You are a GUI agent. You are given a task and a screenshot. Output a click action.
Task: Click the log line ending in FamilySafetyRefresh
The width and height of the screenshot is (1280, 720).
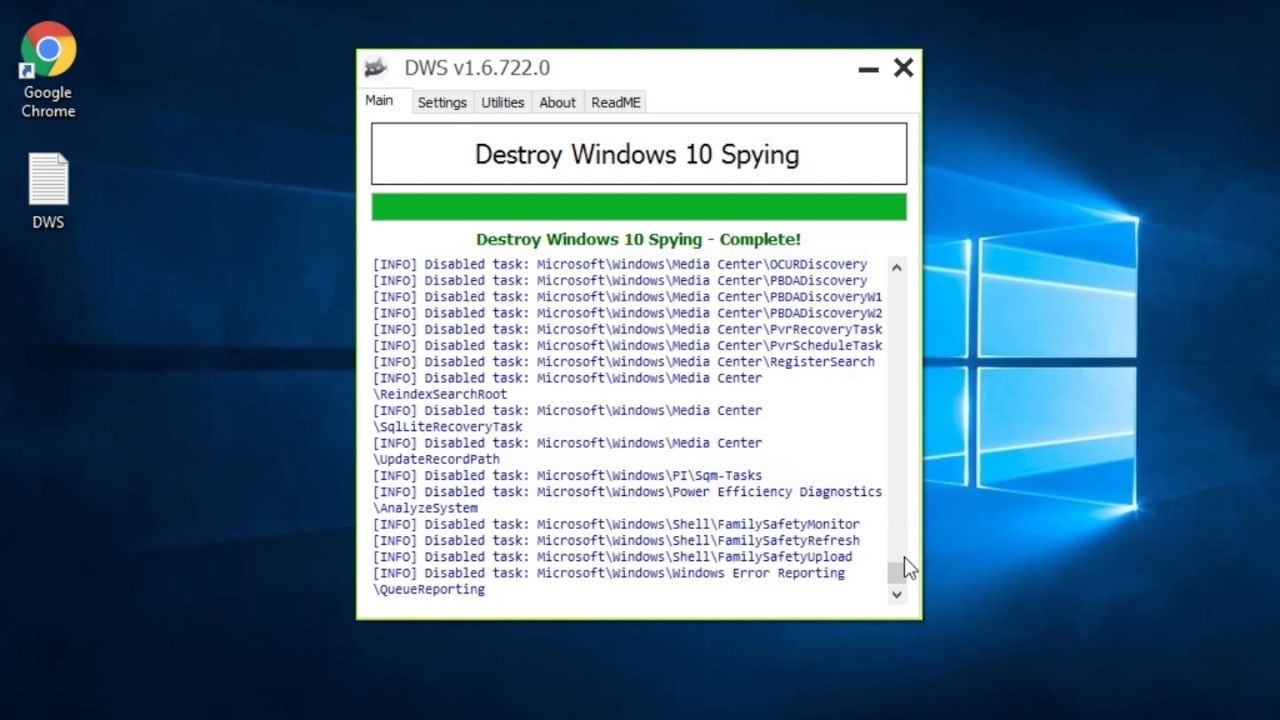coord(616,541)
